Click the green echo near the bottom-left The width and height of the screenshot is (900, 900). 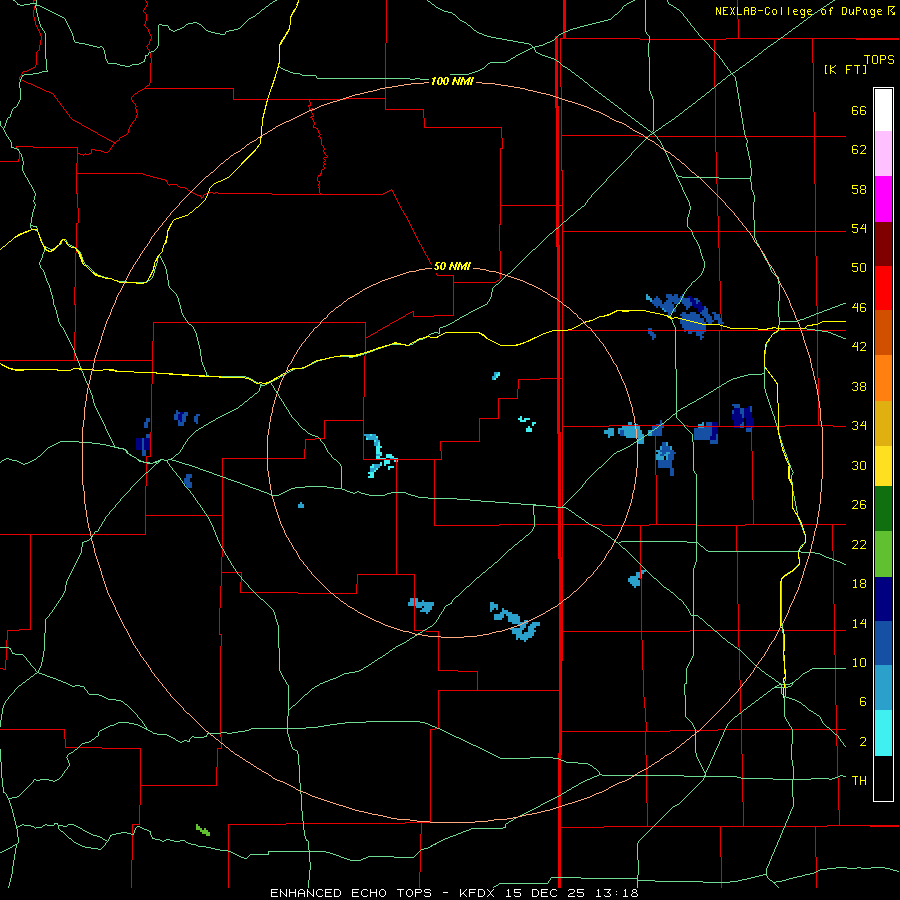click(x=203, y=830)
